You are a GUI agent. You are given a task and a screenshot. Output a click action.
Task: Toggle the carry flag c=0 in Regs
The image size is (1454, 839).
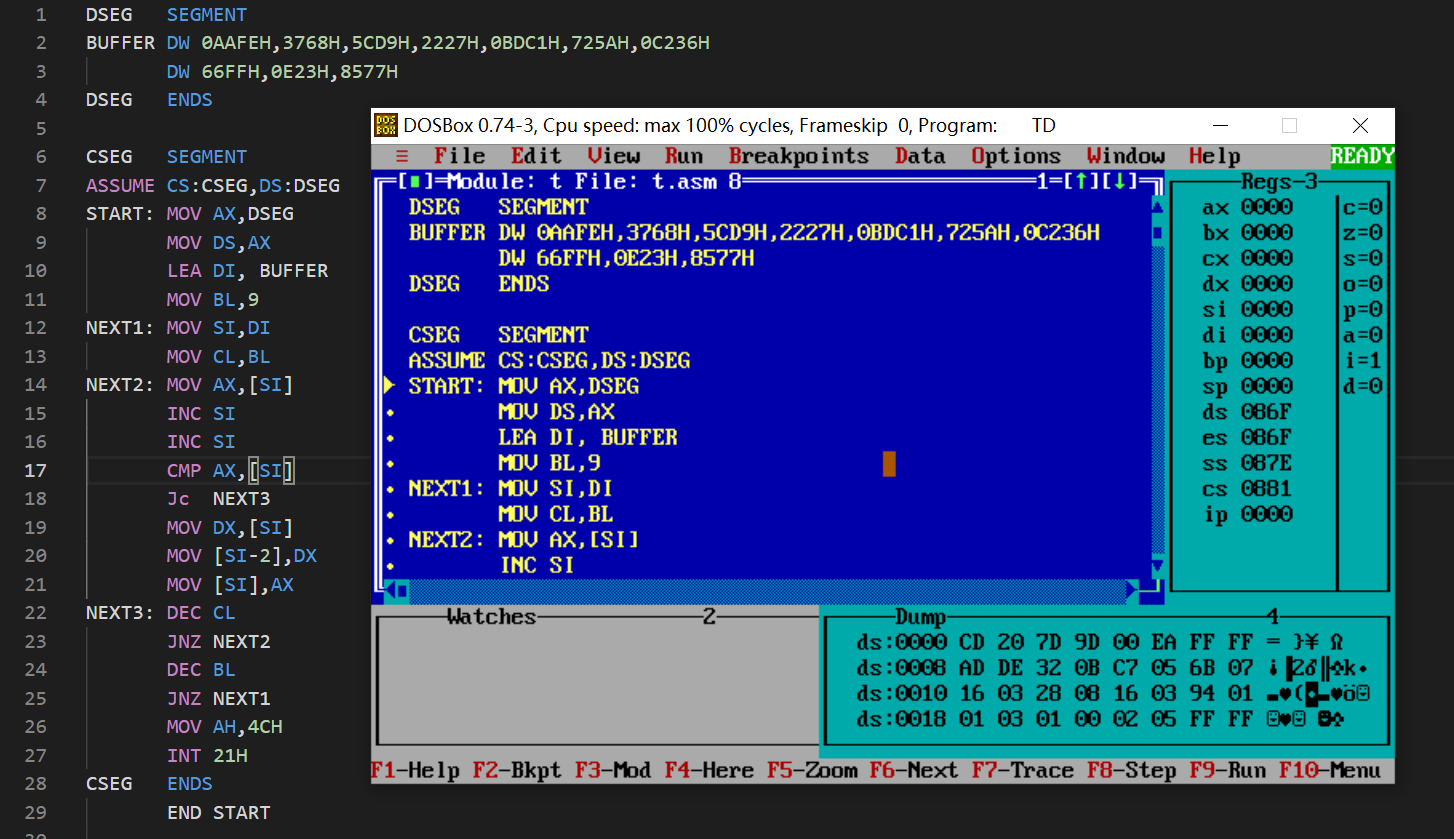tap(1363, 207)
